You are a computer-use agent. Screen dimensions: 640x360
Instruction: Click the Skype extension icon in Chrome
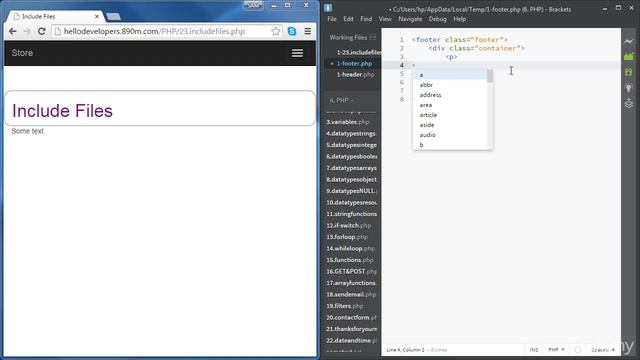point(292,31)
